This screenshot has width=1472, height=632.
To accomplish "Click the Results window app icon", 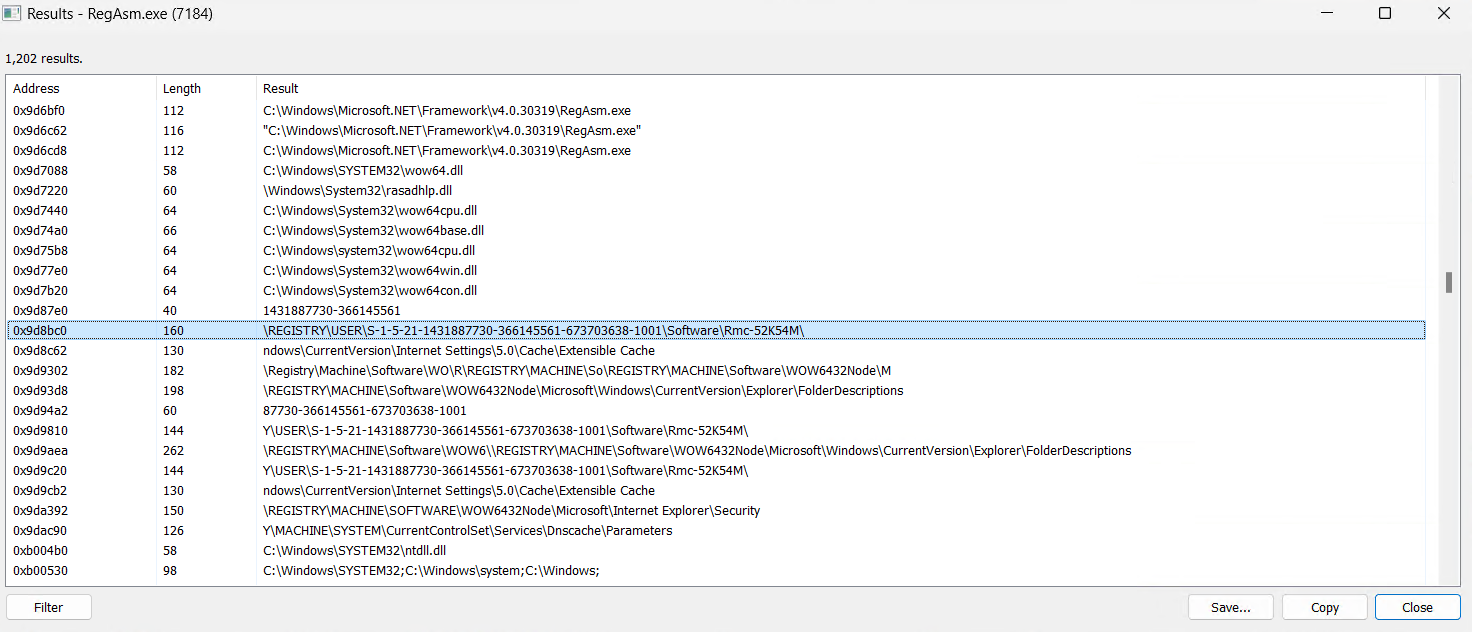I will point(13,14).
